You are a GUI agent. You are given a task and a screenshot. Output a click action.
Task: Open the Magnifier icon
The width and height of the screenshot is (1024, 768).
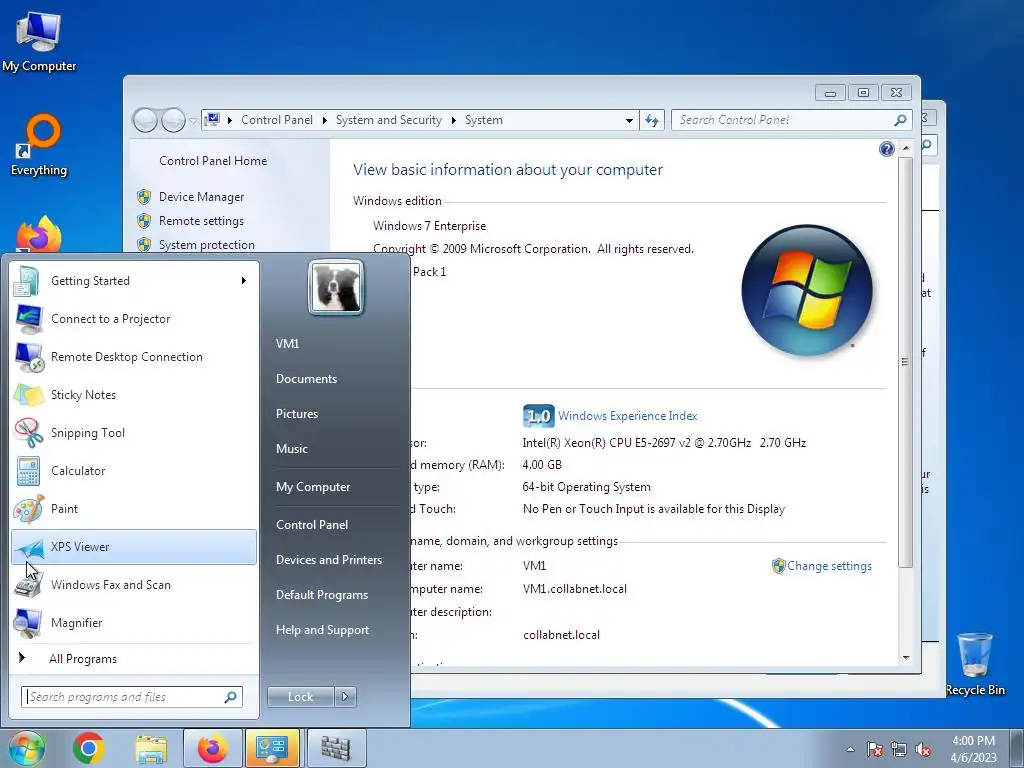click(x=28, y=623)
